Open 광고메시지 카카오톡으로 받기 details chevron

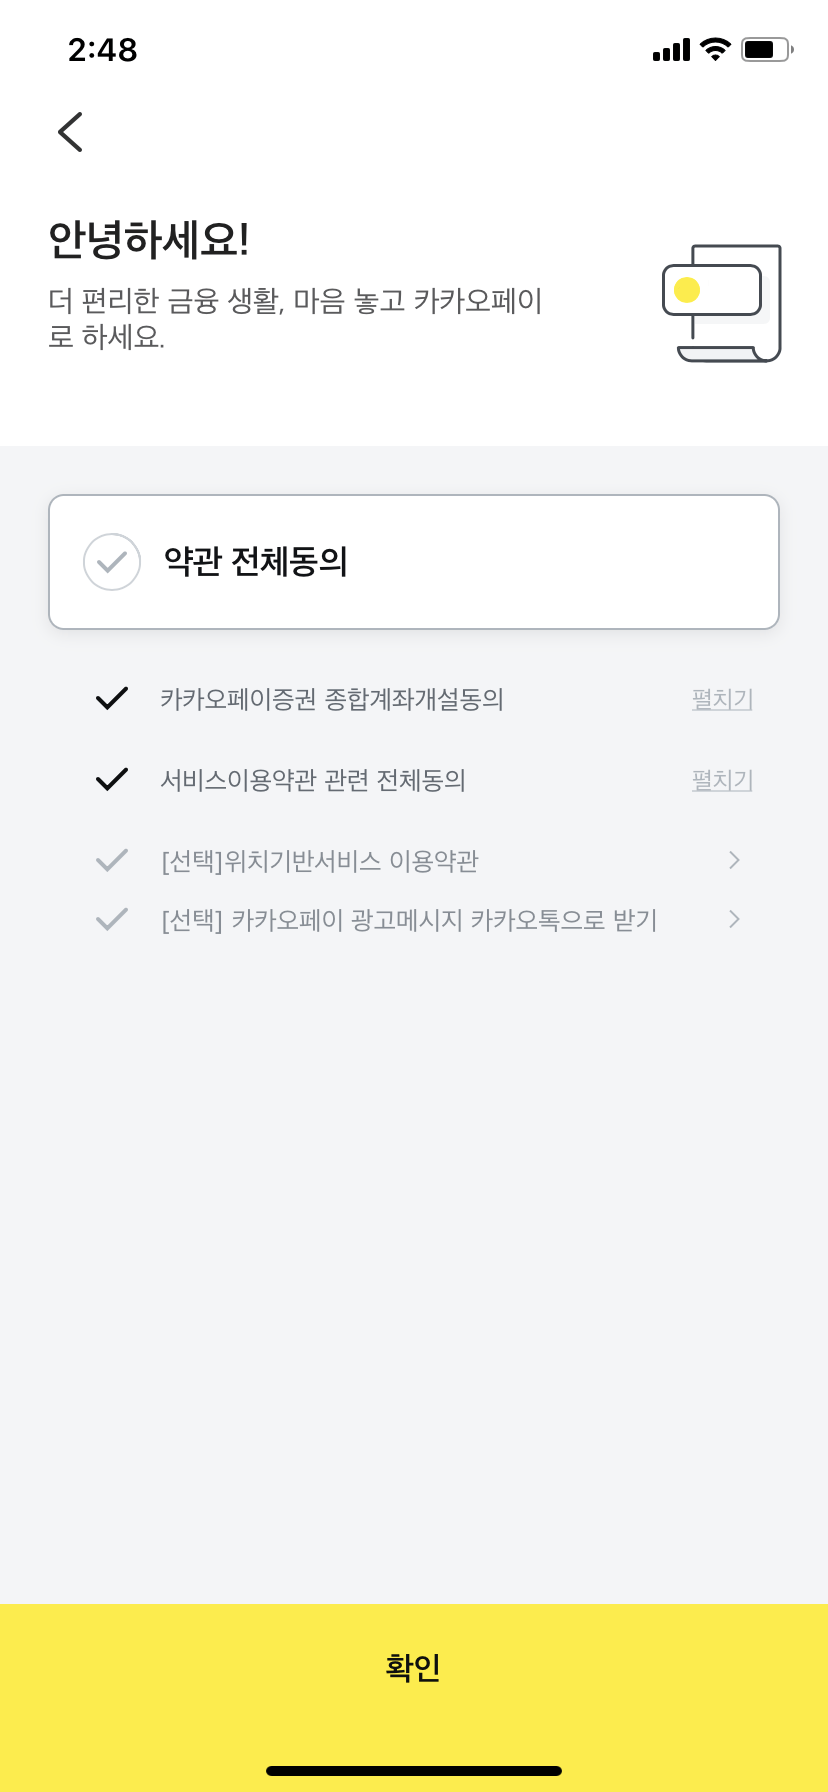coord(734,920)
